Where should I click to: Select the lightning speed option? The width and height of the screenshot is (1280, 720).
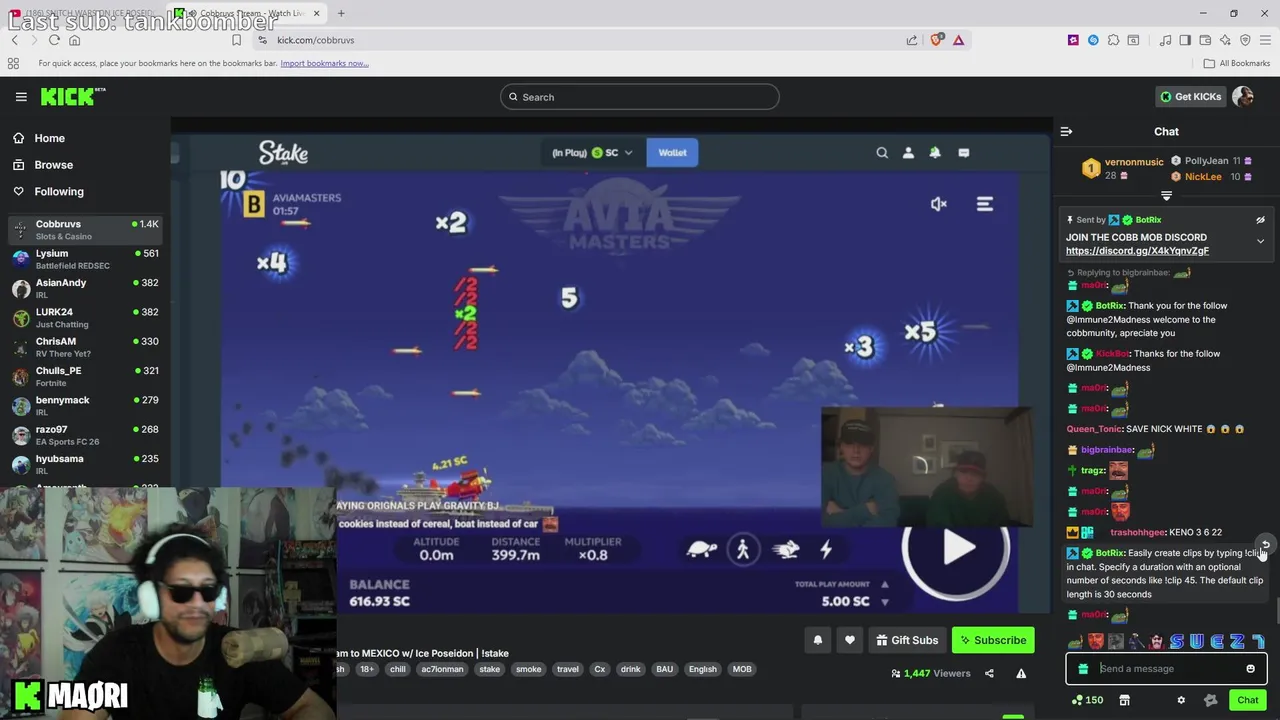click(826, 549)
